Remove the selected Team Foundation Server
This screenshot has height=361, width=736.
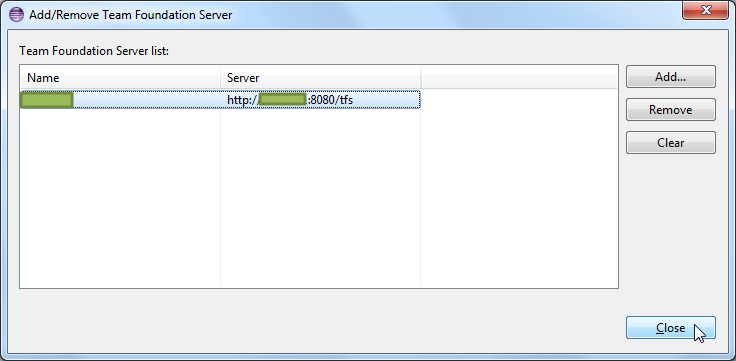pos(670,110)
